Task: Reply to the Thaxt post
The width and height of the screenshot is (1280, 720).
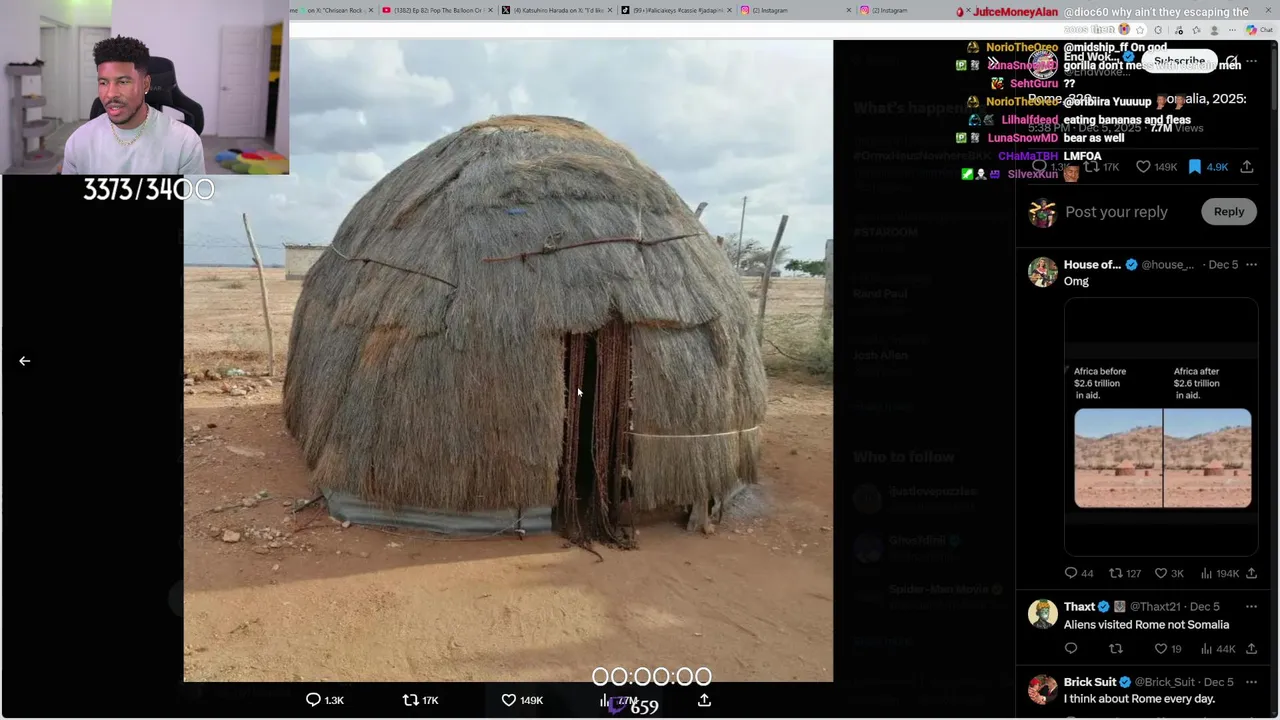Action: (1071, 649)
